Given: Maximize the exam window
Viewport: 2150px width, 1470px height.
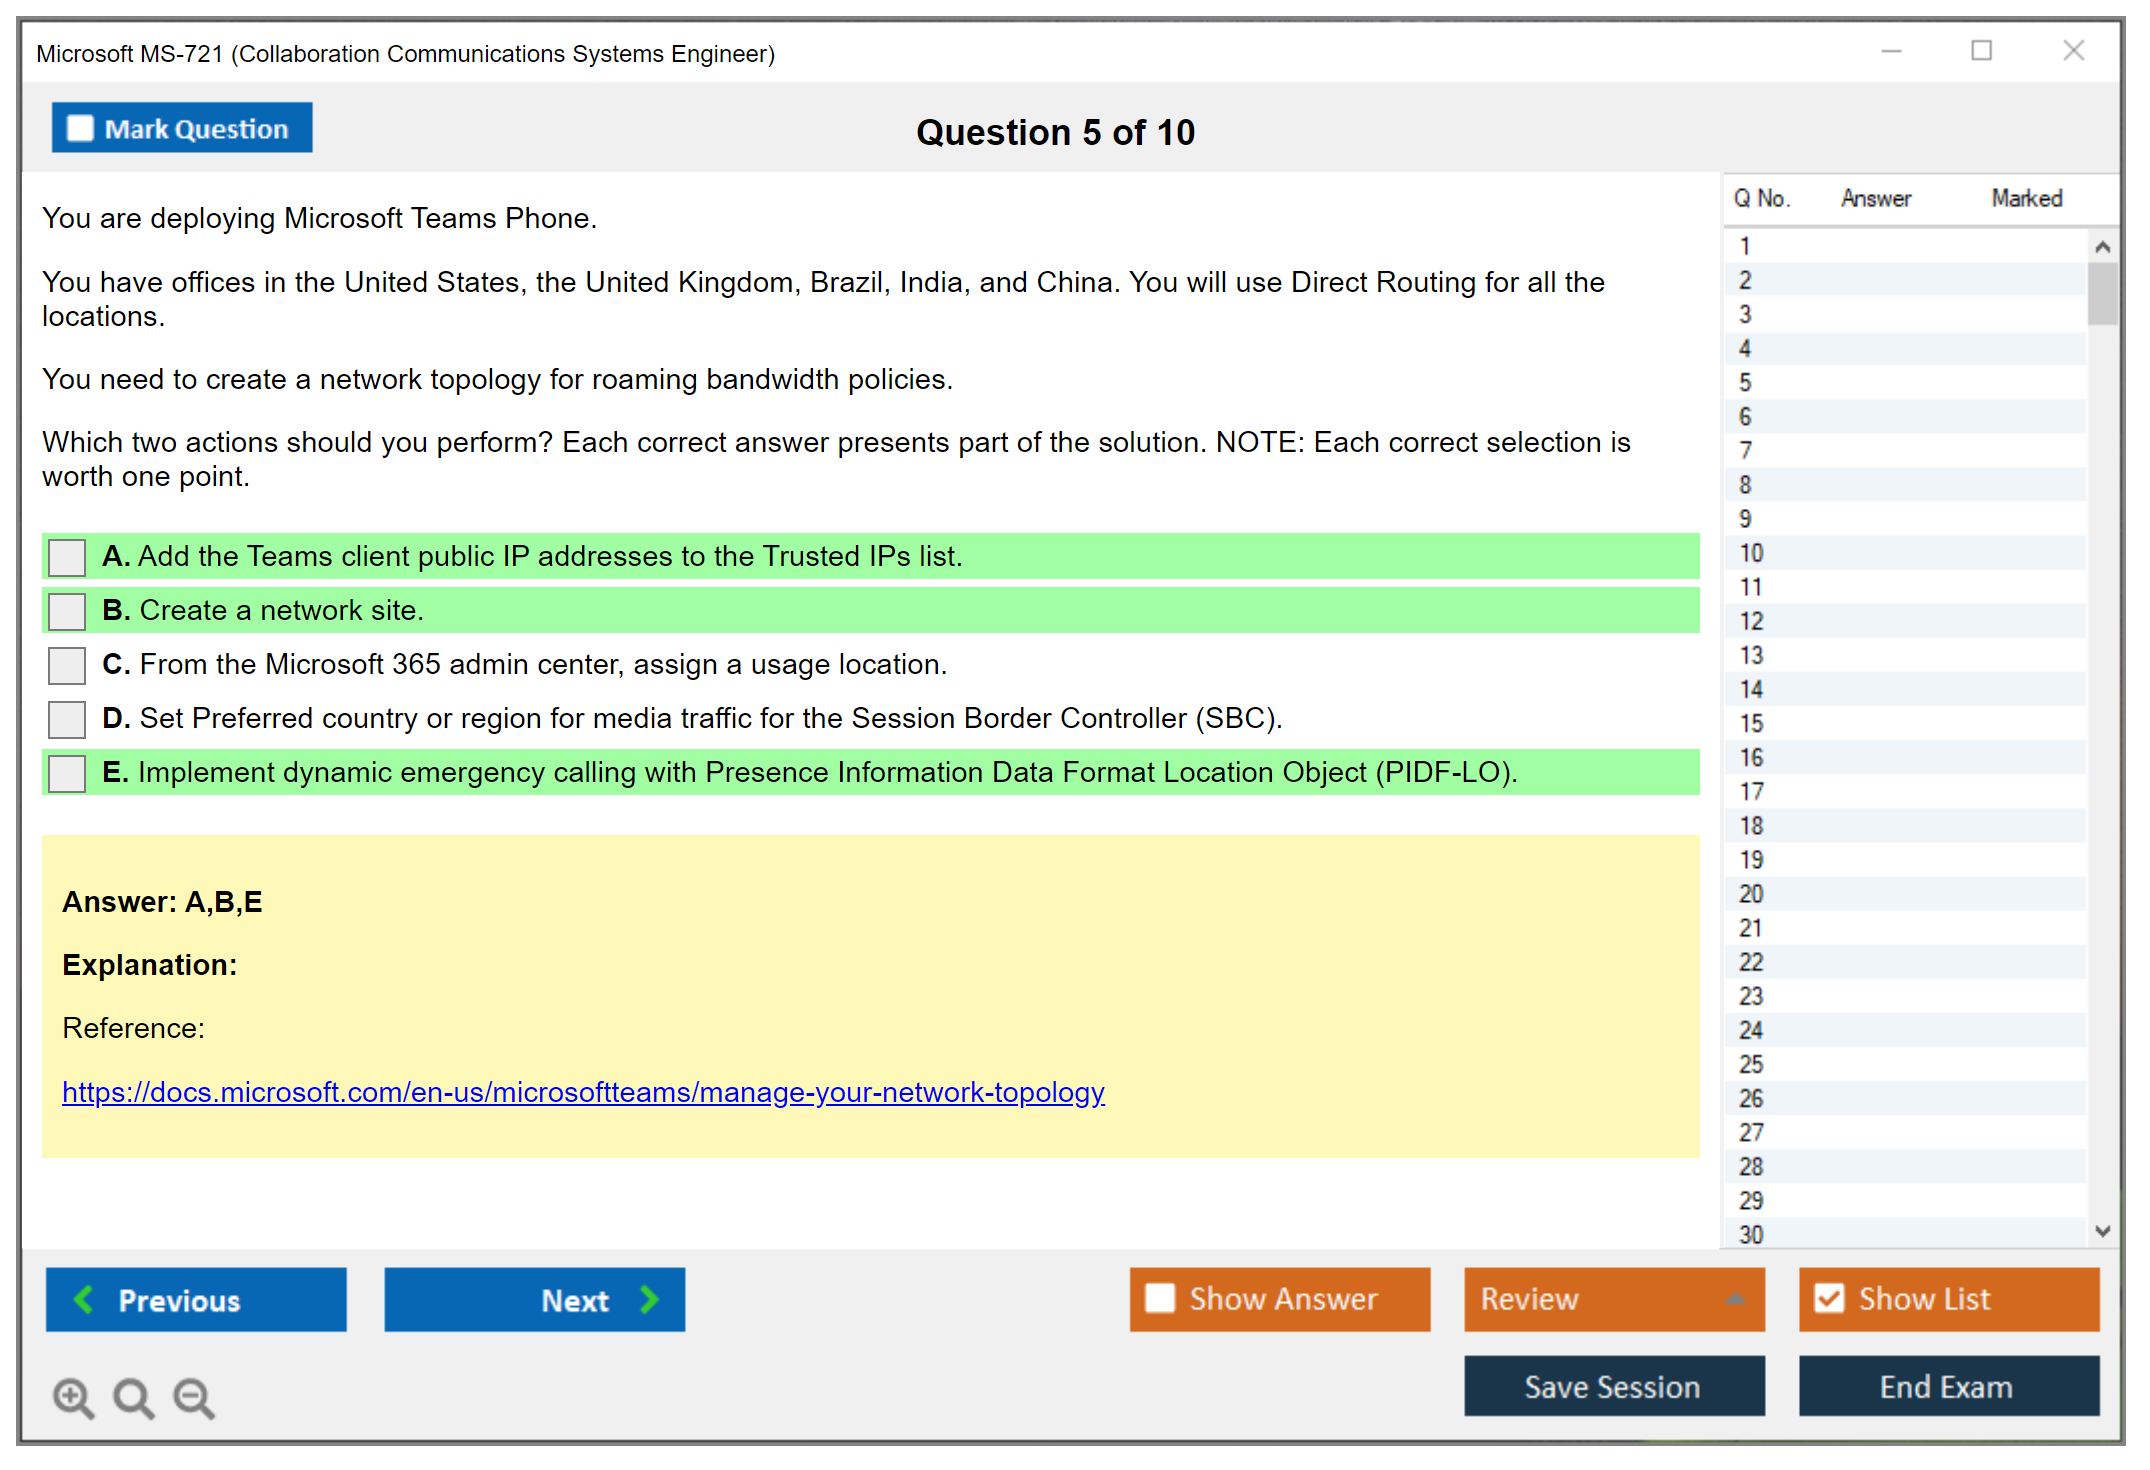Looking at the screenshot, I should coord(1981,51).
